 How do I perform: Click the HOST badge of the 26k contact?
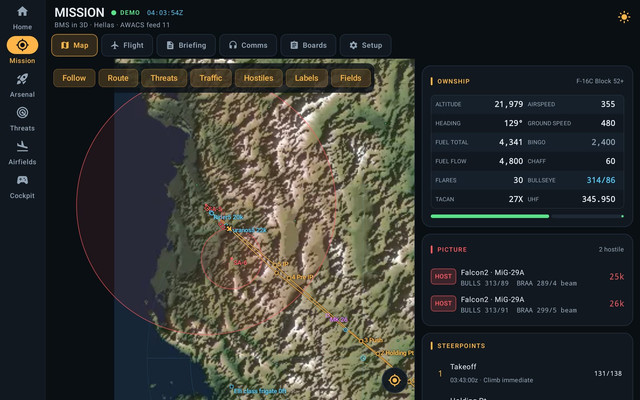click(443, 304)
